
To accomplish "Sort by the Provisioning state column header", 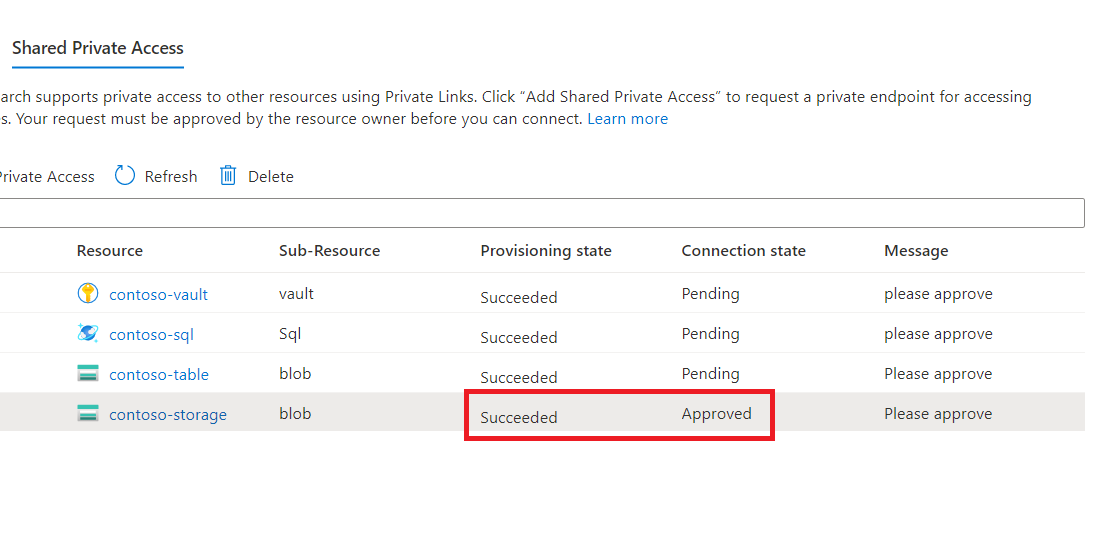I will 545,251.
